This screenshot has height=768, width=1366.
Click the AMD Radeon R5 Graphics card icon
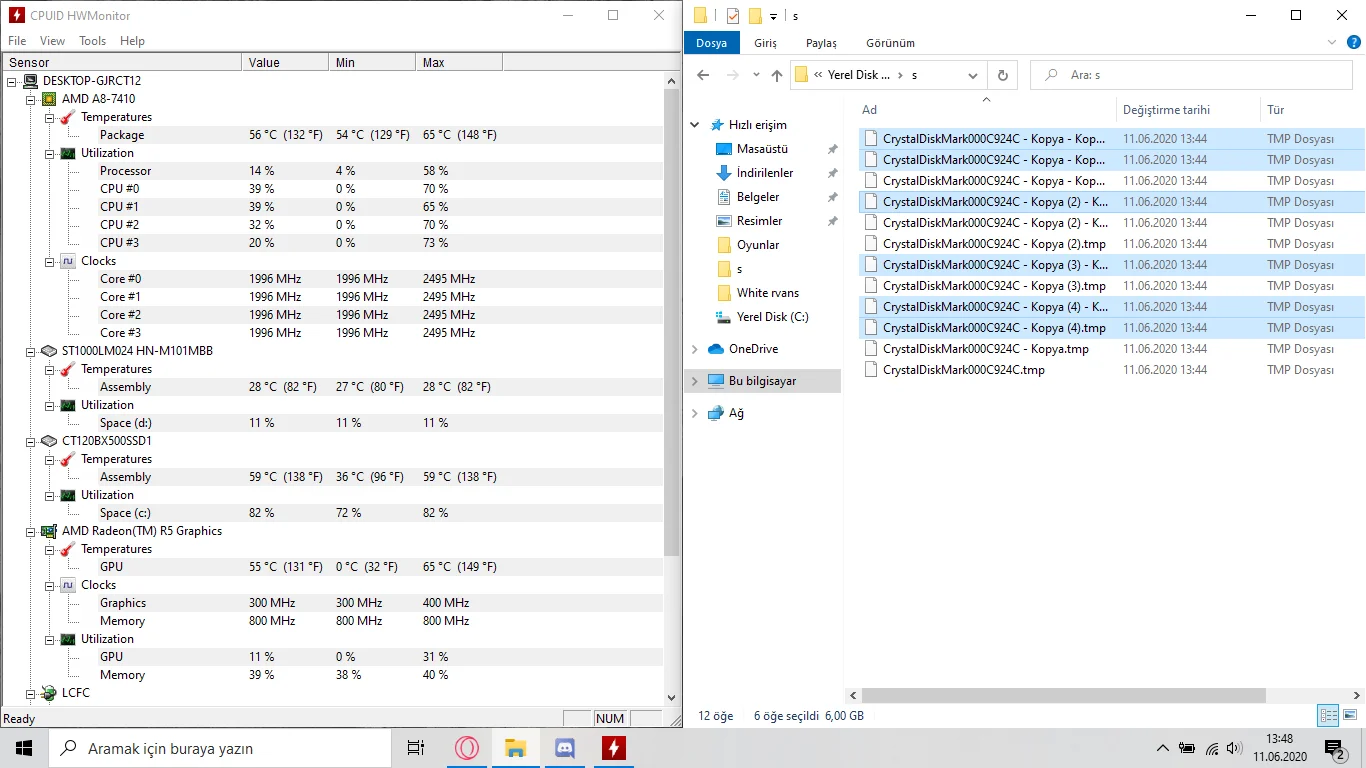49,531
